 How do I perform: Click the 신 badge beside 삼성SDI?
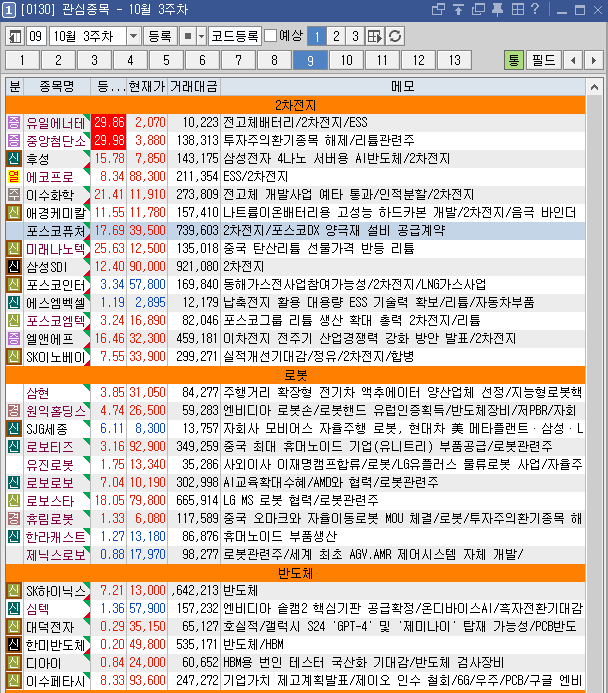click(13, 266)
